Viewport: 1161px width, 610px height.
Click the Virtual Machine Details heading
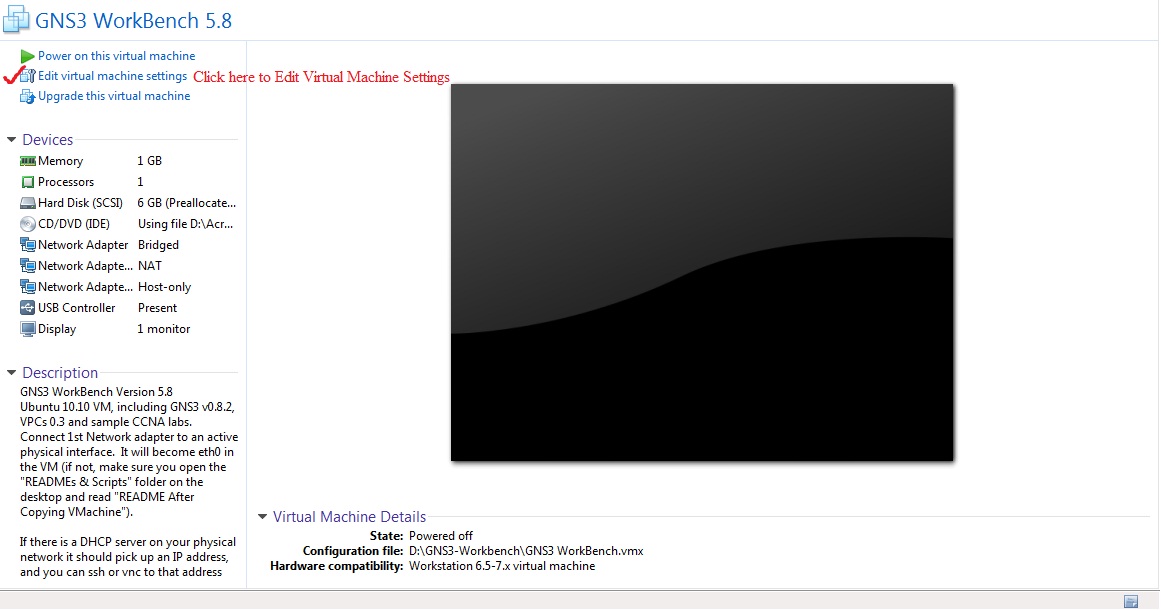(349, 517)
